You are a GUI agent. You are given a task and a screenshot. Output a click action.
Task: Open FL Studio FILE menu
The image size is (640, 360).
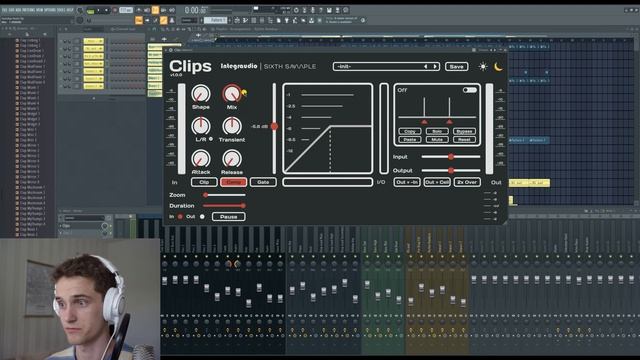click(x=4, y=10)
